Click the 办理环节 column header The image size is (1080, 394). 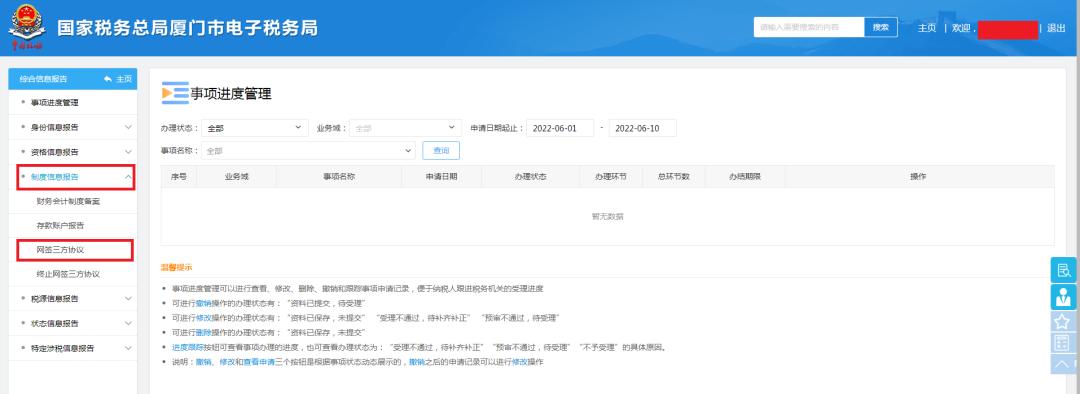tap(611, 176)
